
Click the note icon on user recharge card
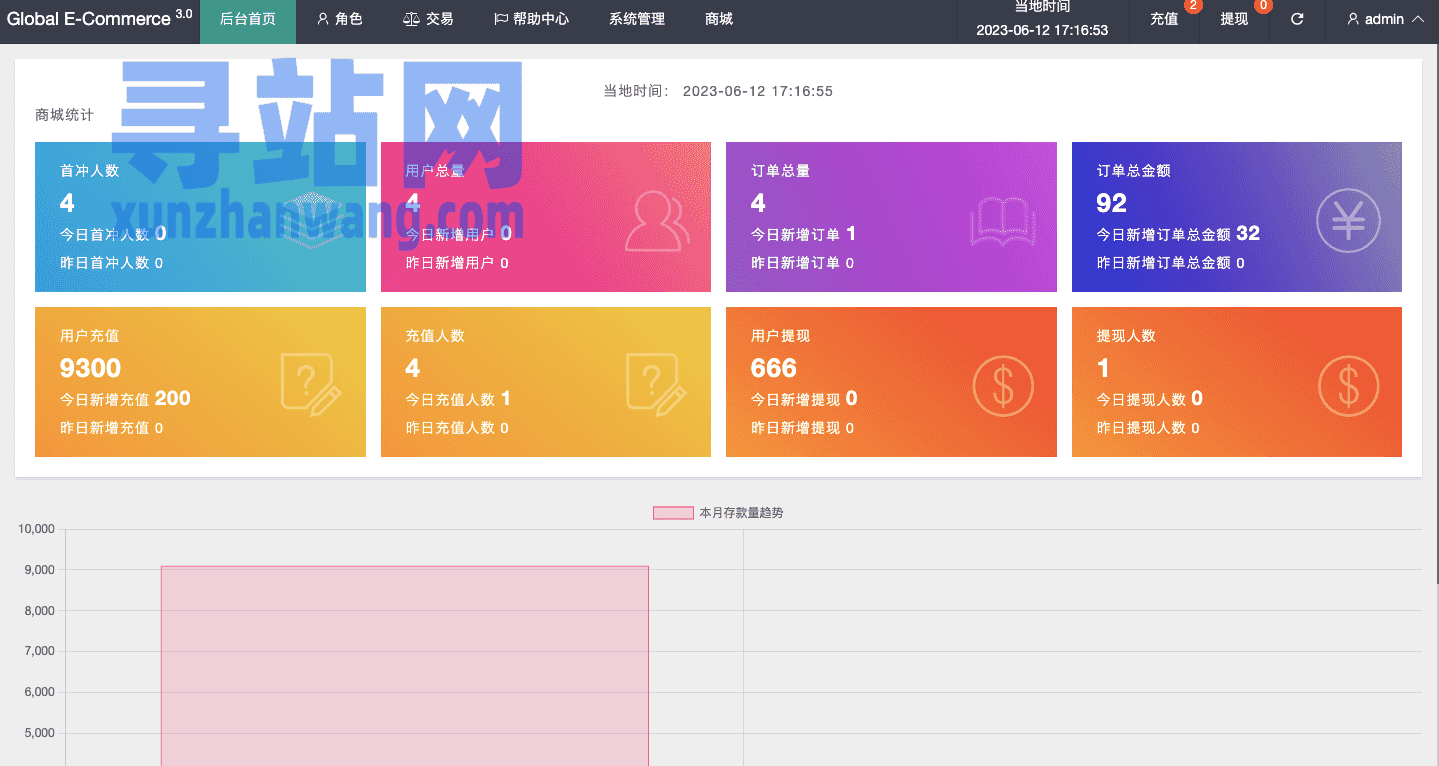[311, 384]
